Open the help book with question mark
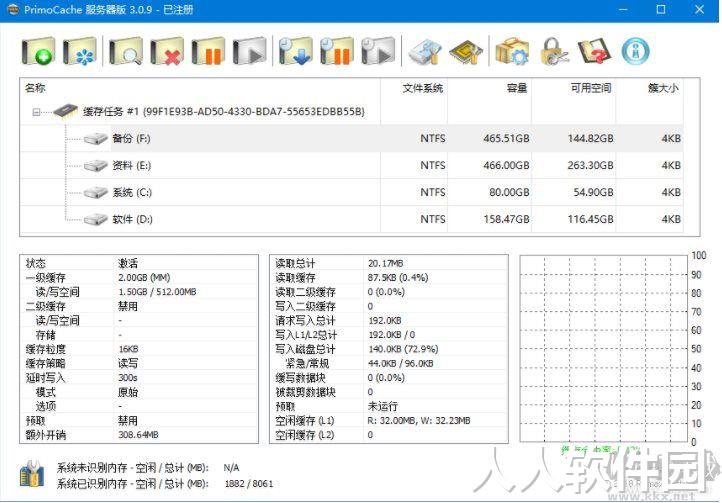 tap(594, 51)
